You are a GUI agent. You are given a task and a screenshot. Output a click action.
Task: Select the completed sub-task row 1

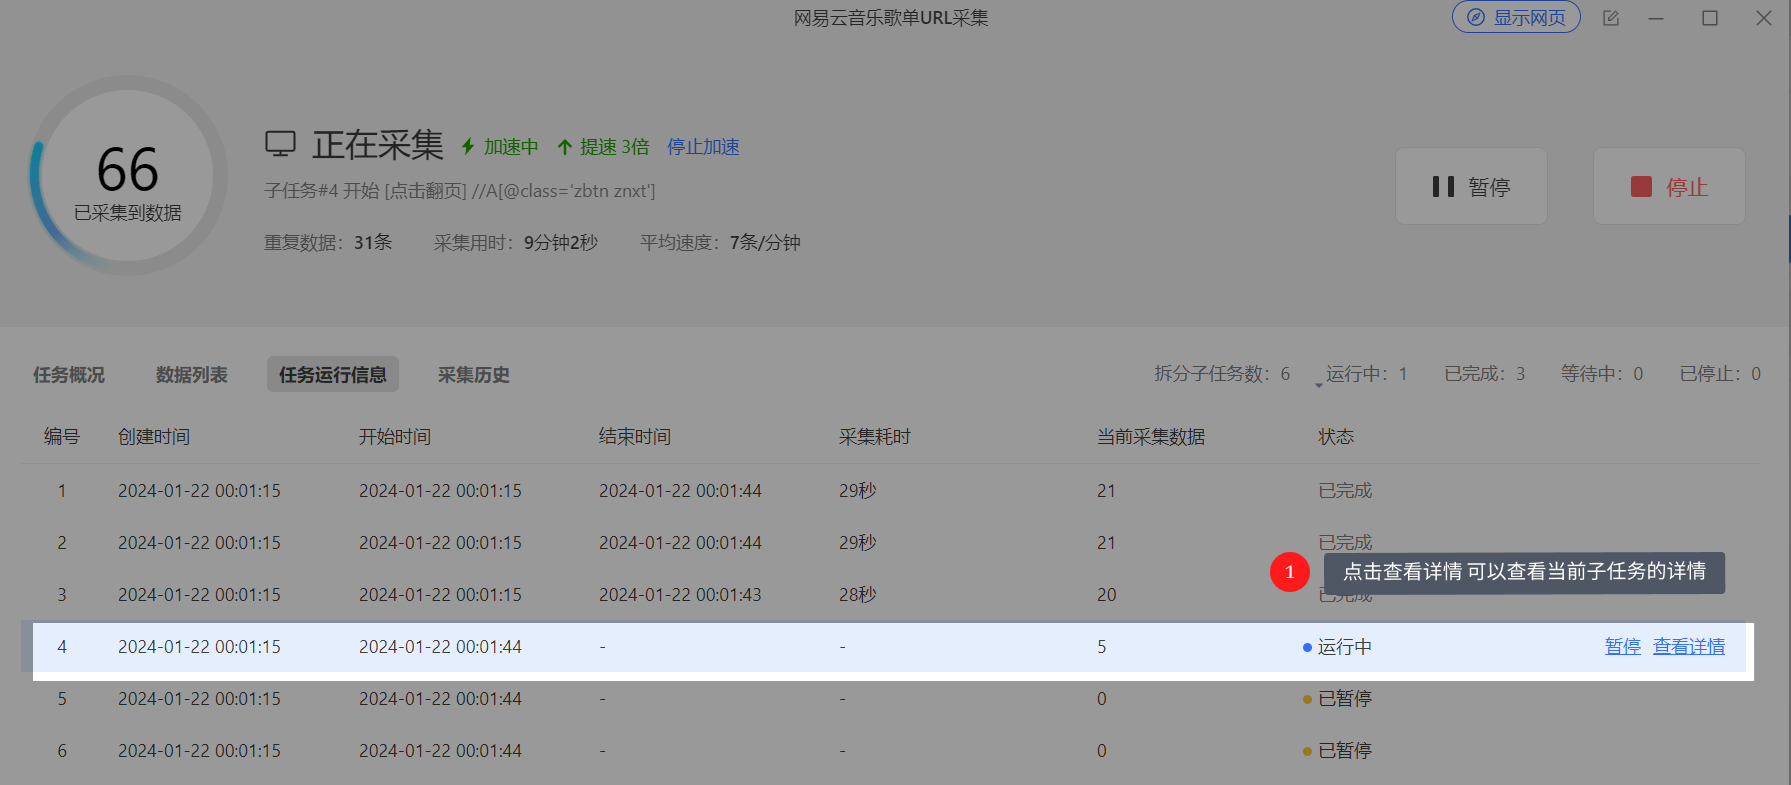[x=890, y=491]
